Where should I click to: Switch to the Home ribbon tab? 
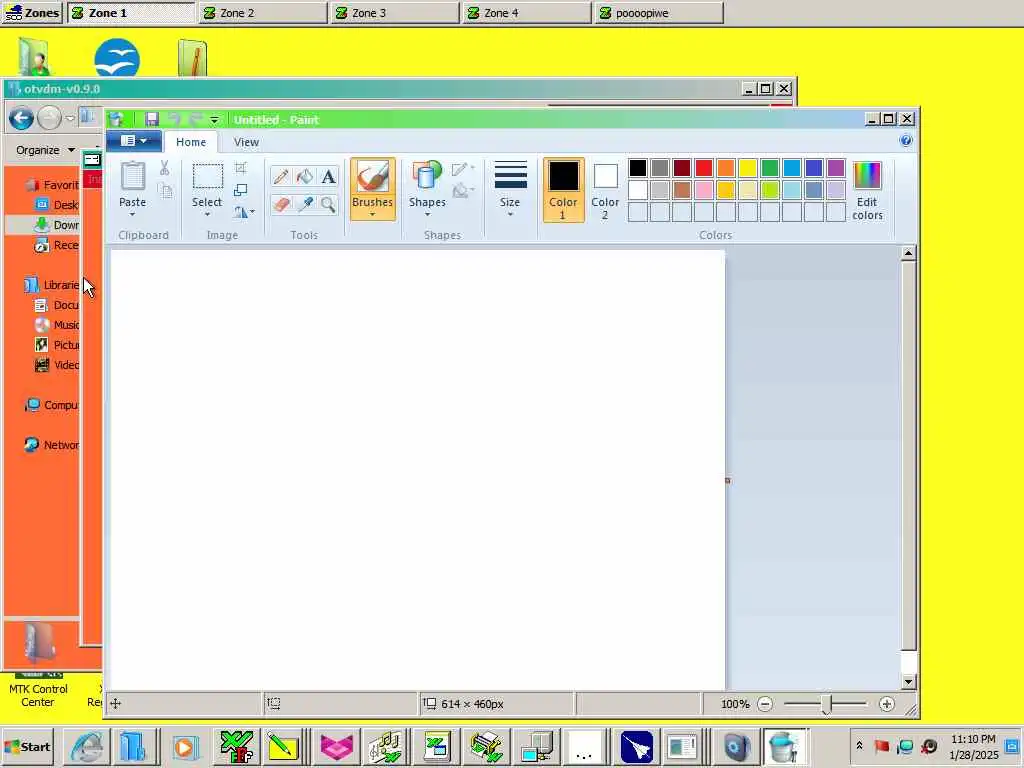pos(191,142)
